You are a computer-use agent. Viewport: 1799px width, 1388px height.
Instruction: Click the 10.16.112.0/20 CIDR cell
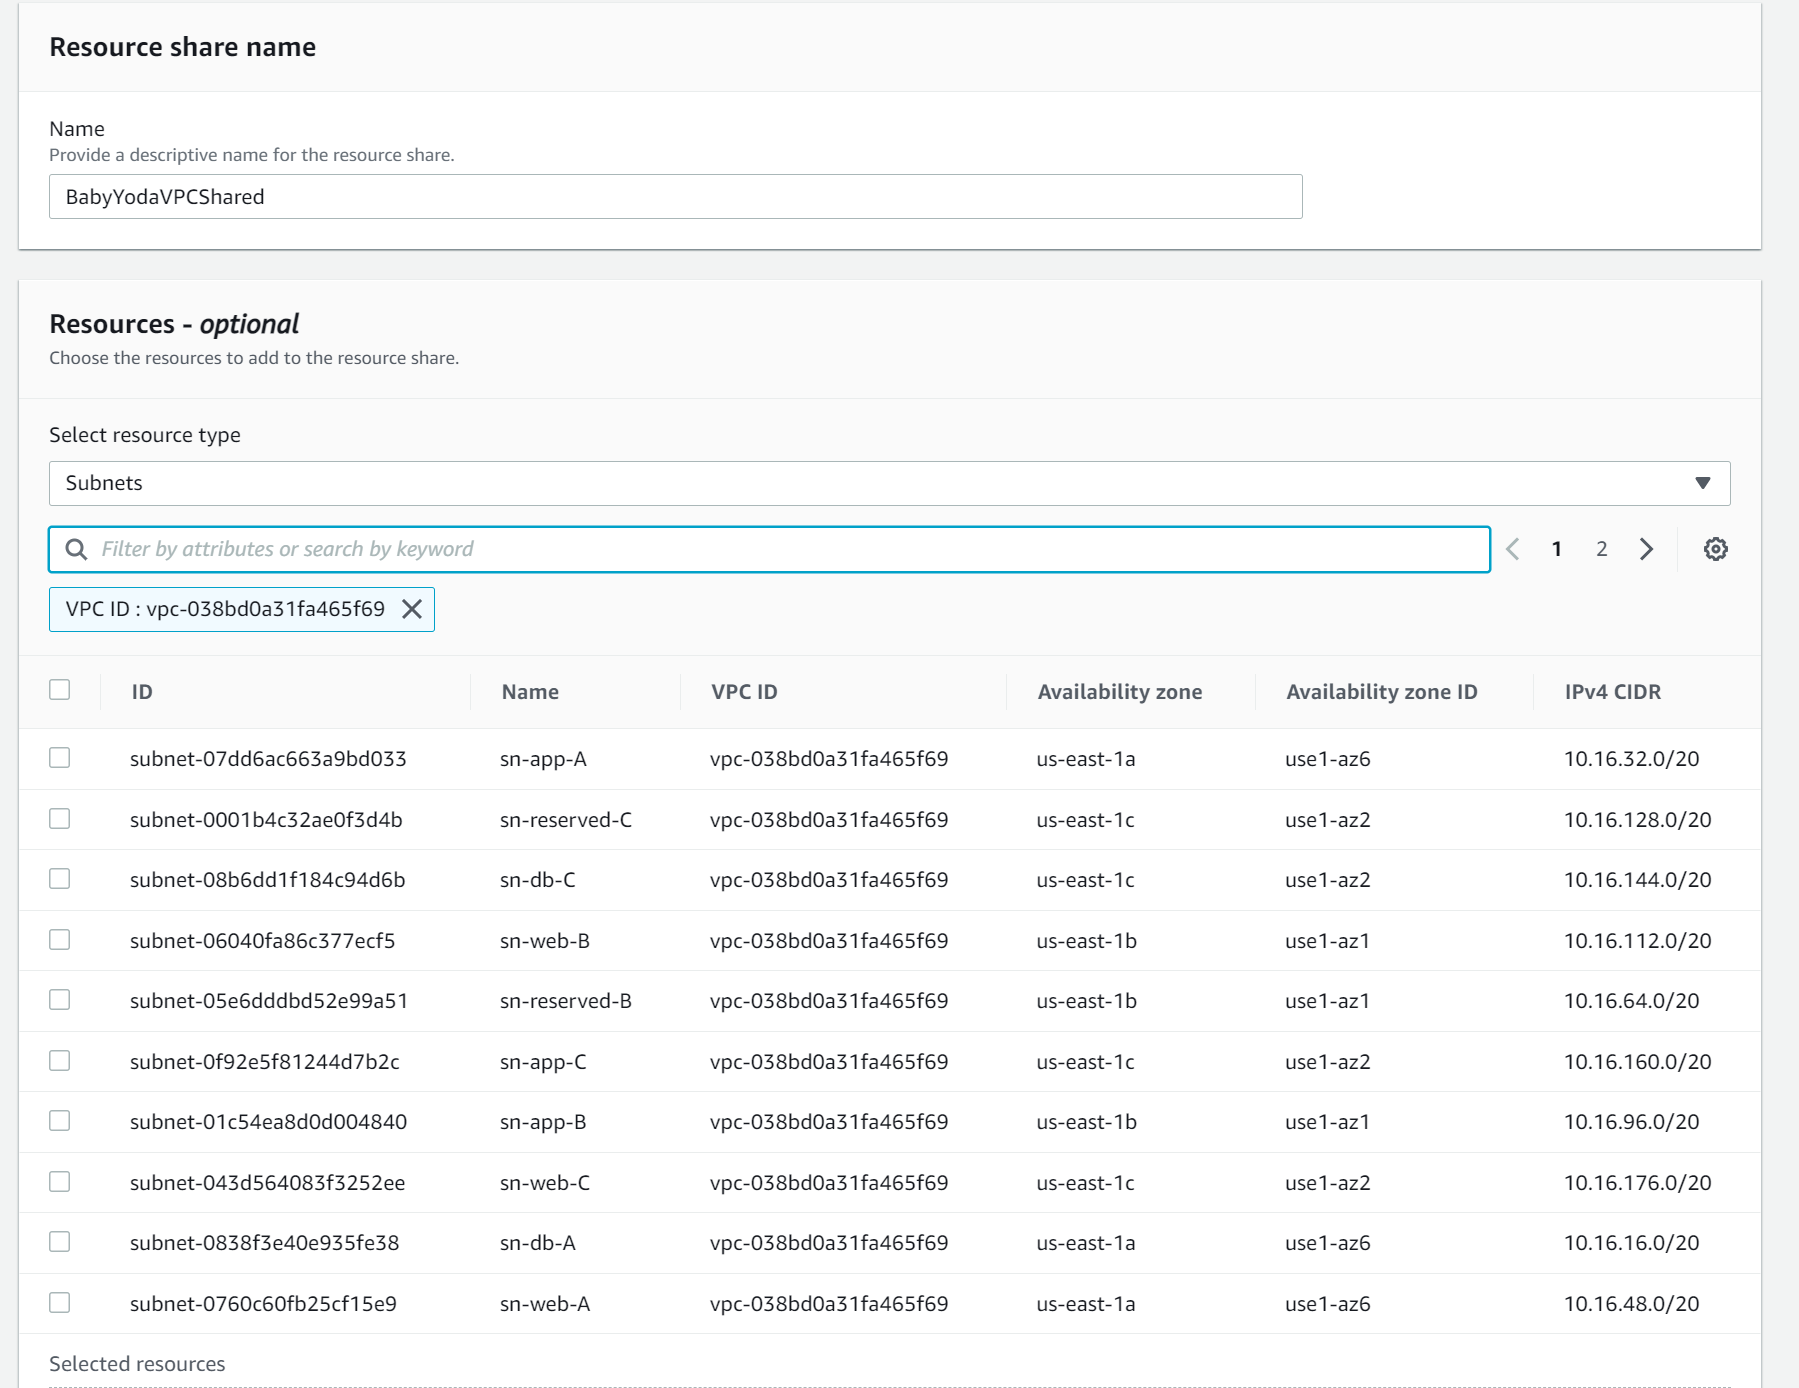1637,941
